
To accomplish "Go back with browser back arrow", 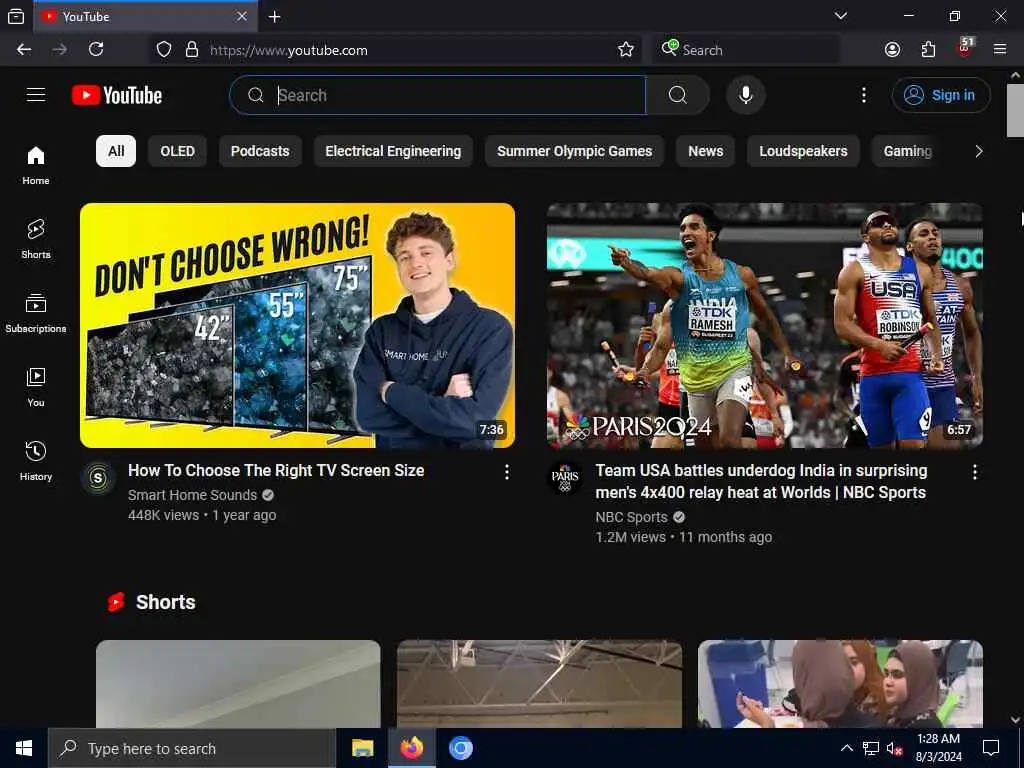I will pos(24,50).
